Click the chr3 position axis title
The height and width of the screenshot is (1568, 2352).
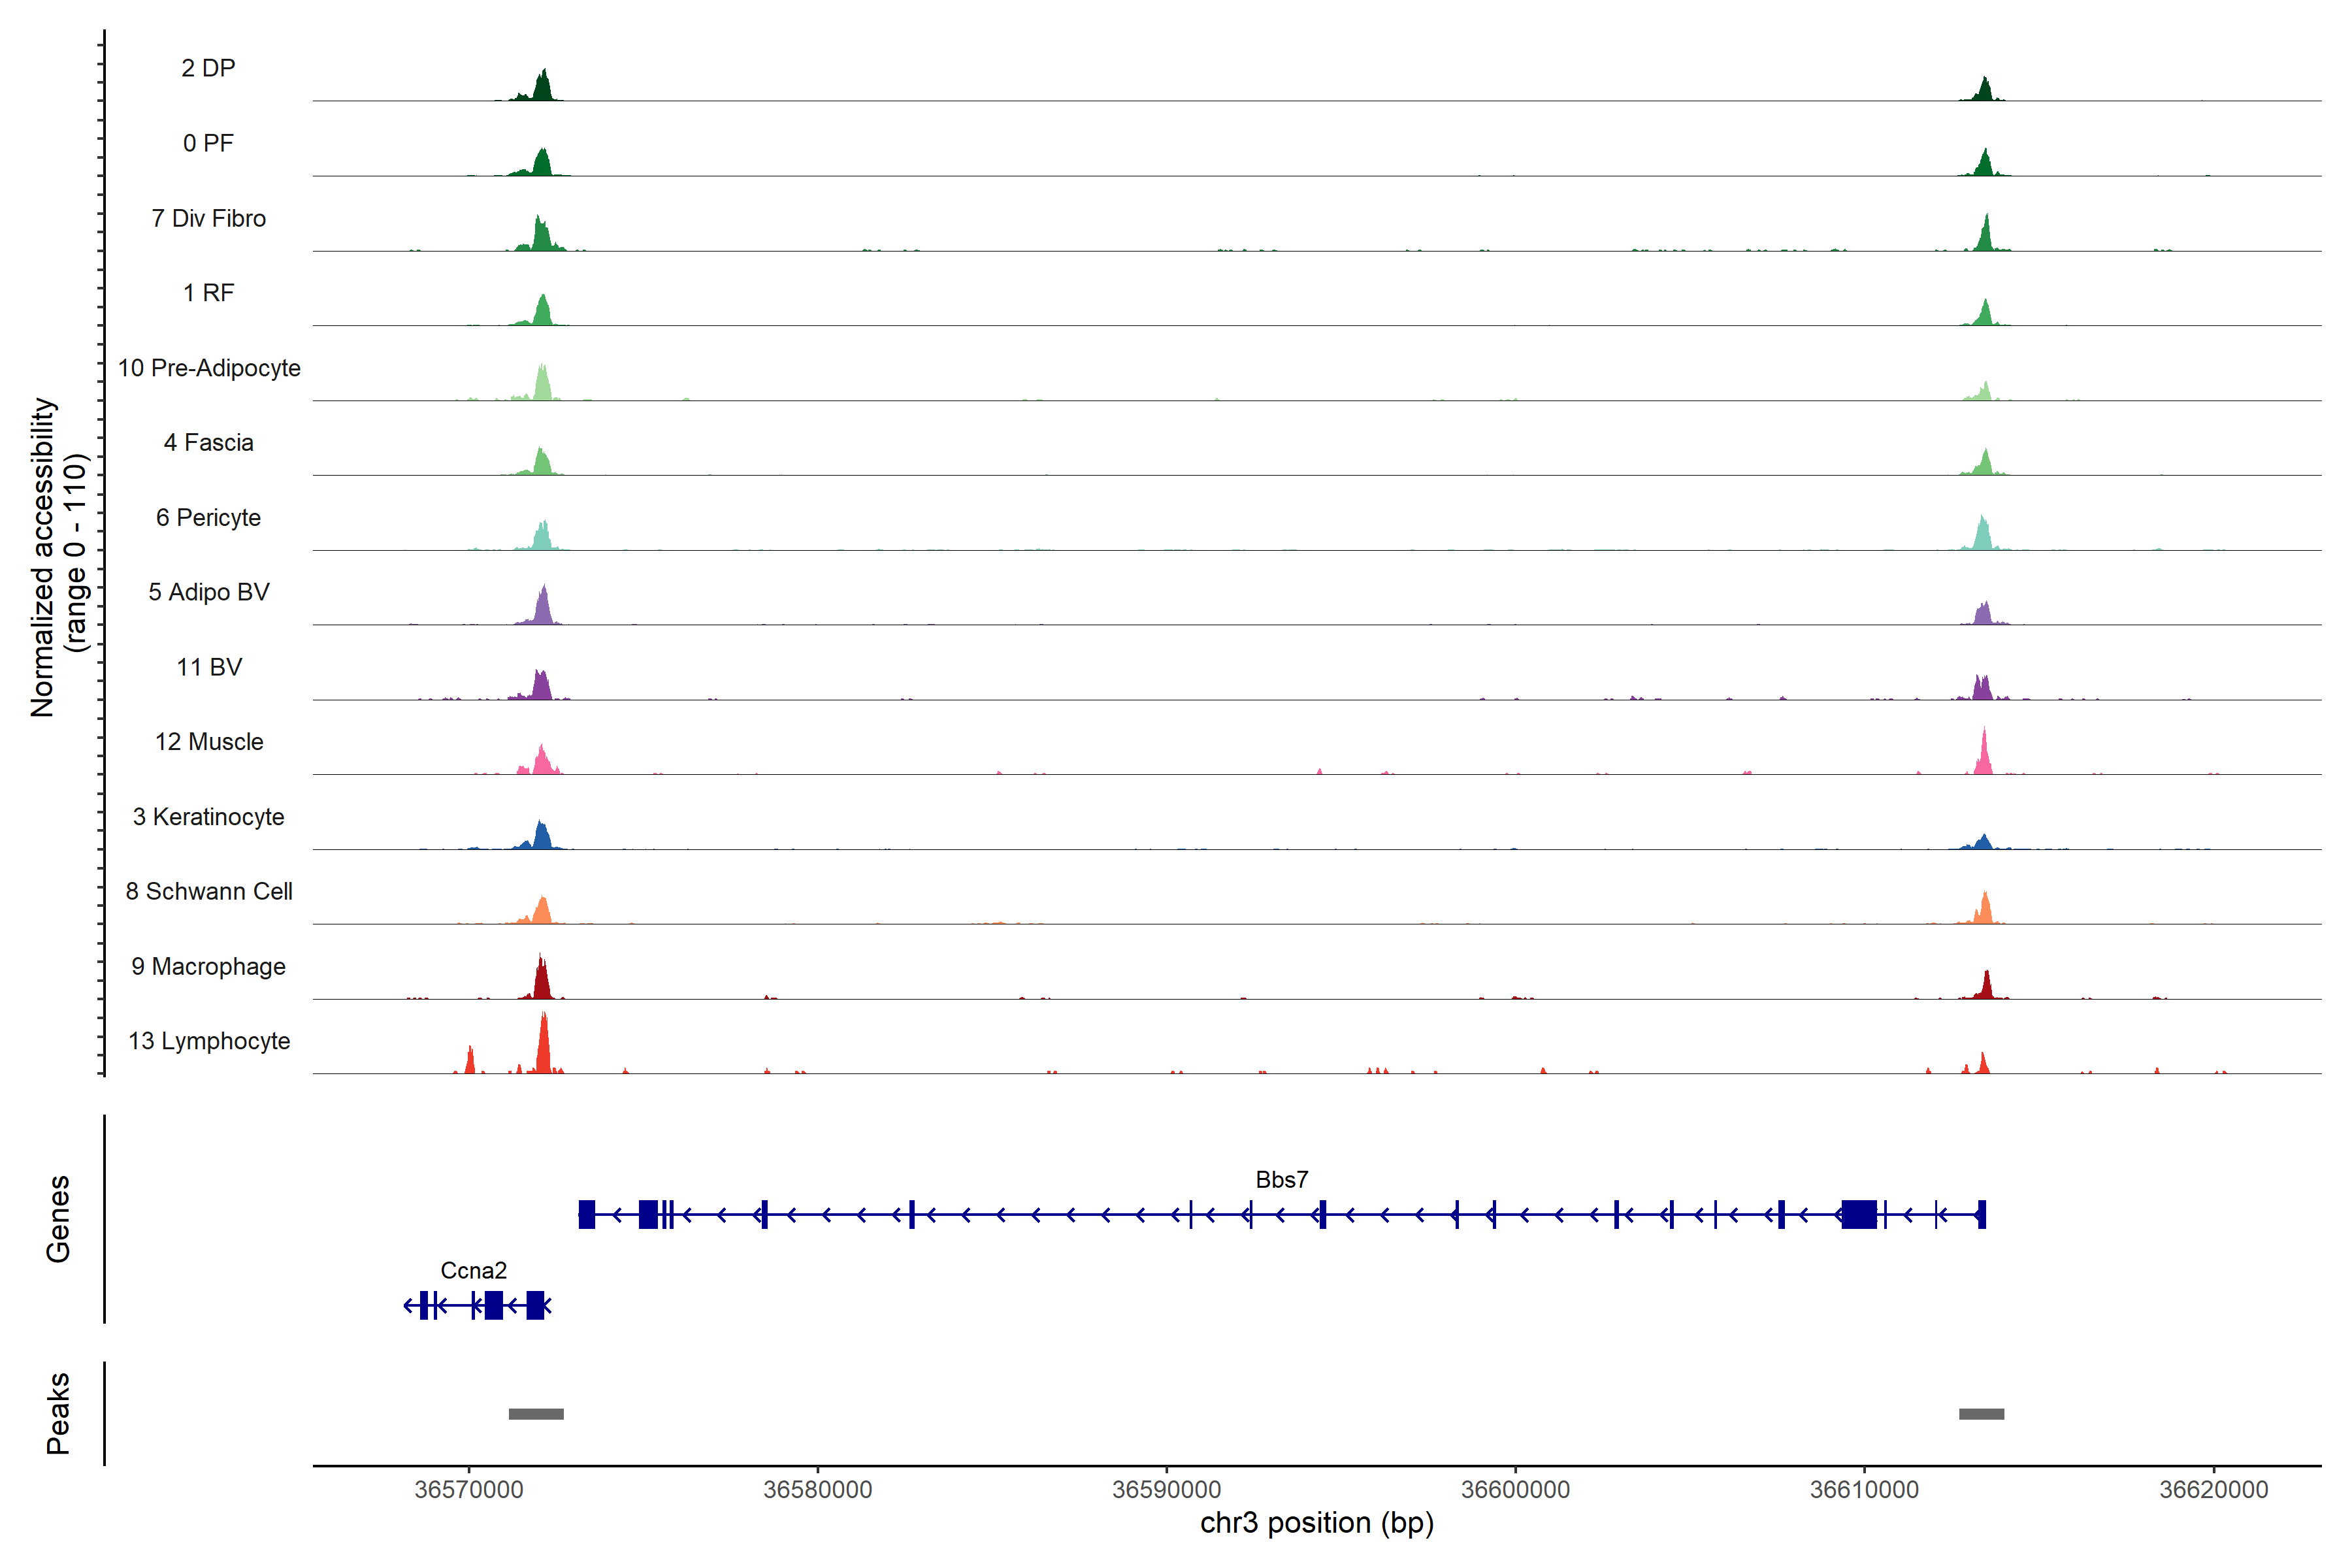1316,1523
